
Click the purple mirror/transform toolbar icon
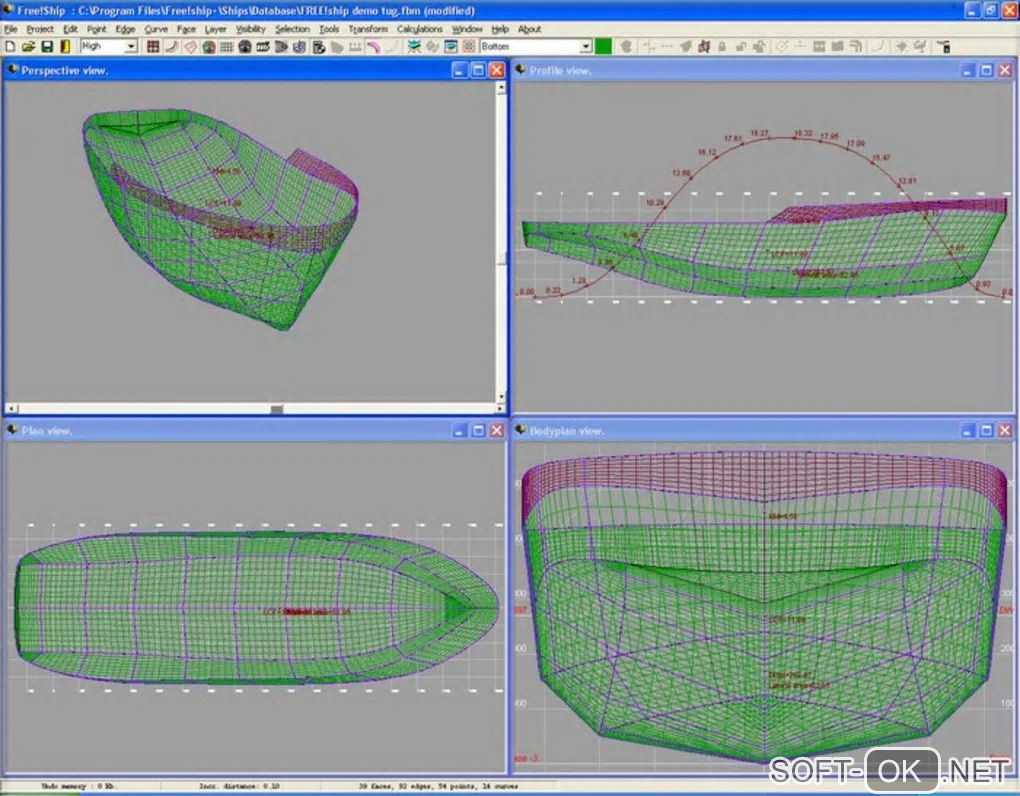pos(704,46)
